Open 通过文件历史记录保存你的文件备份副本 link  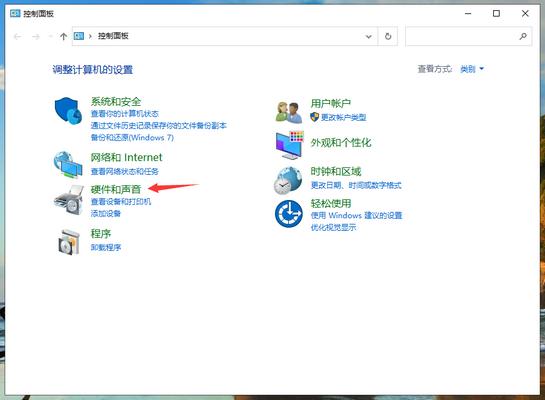[158, 125]
